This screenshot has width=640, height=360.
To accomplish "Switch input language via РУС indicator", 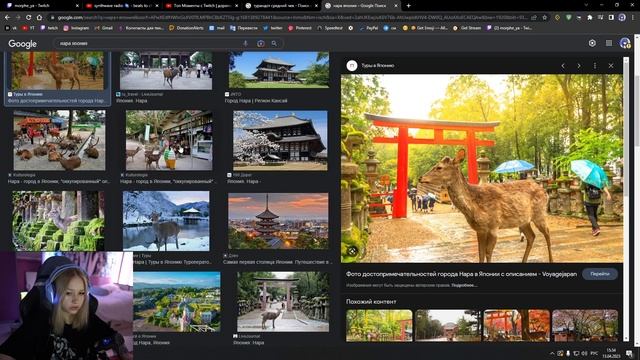I will (x=594, y=353).
